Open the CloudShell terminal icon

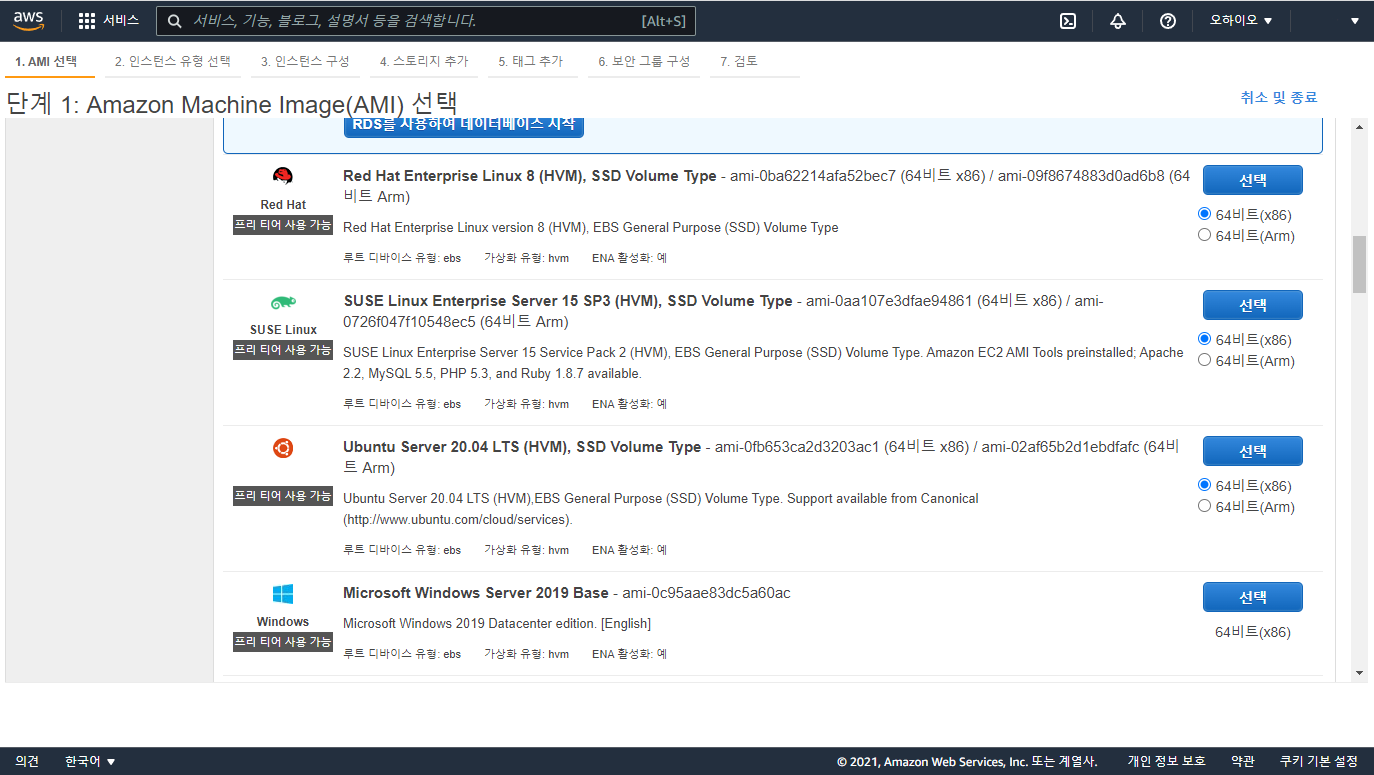(x=1068, y=21)
